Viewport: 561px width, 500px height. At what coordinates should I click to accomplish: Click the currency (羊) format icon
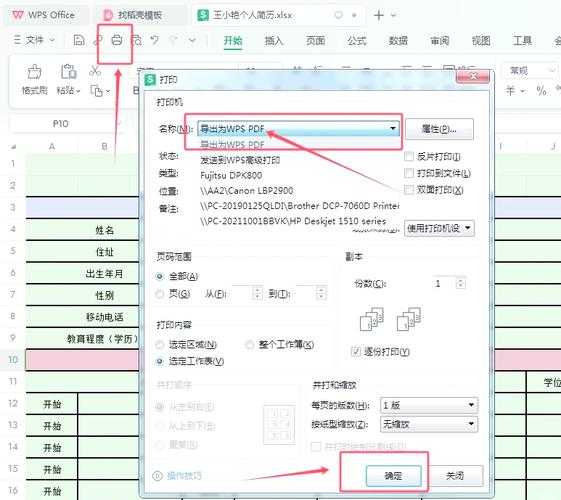click(x=511, y=90)
